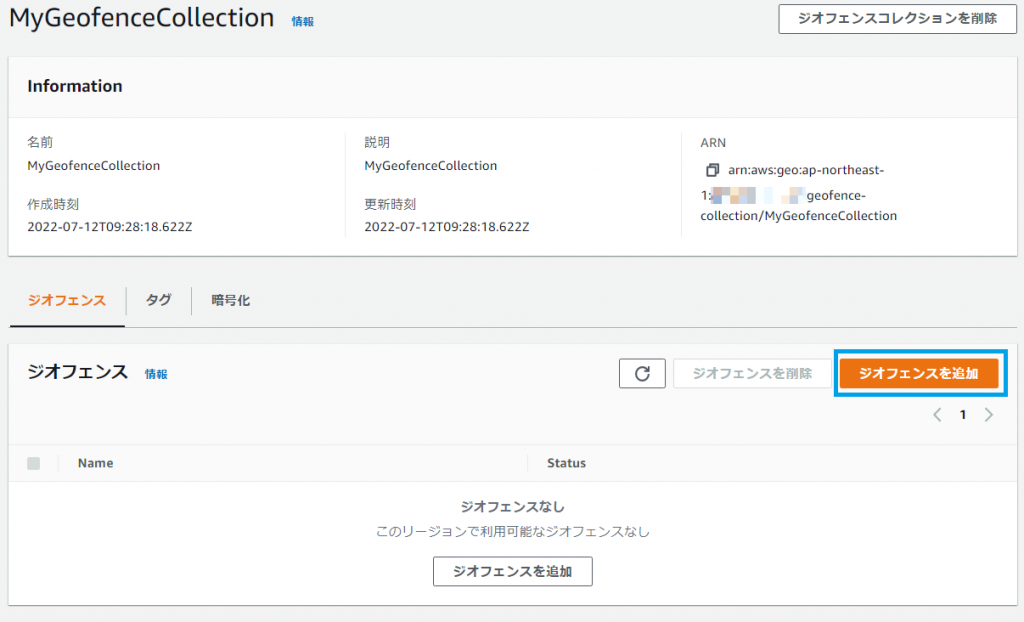Screen dimensions: 1024x622
Task: Click the Information panel heading
Action: [75, 87]
